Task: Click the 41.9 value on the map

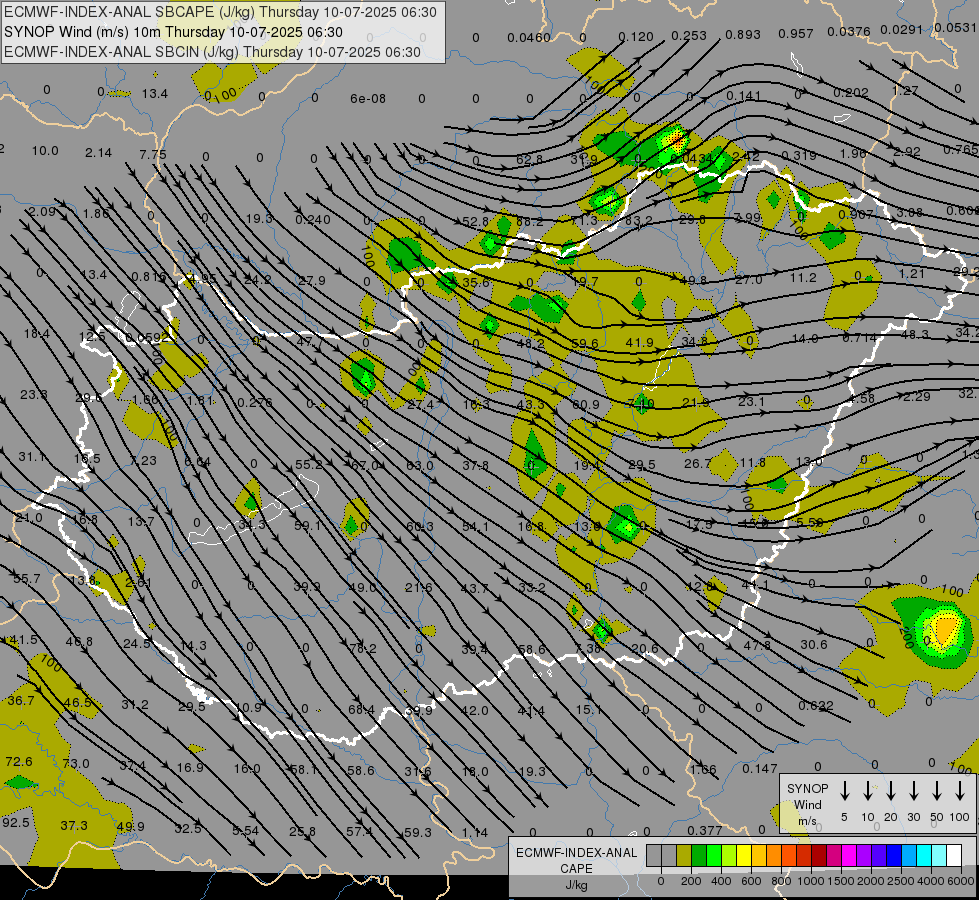Action: pyautogui.click(x=639, y=343)
